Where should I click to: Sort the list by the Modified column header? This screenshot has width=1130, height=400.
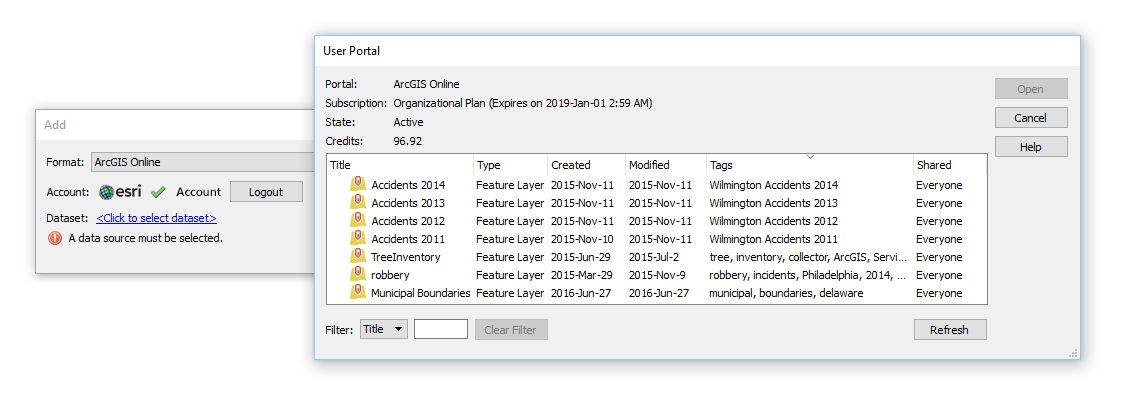[665, 165]
